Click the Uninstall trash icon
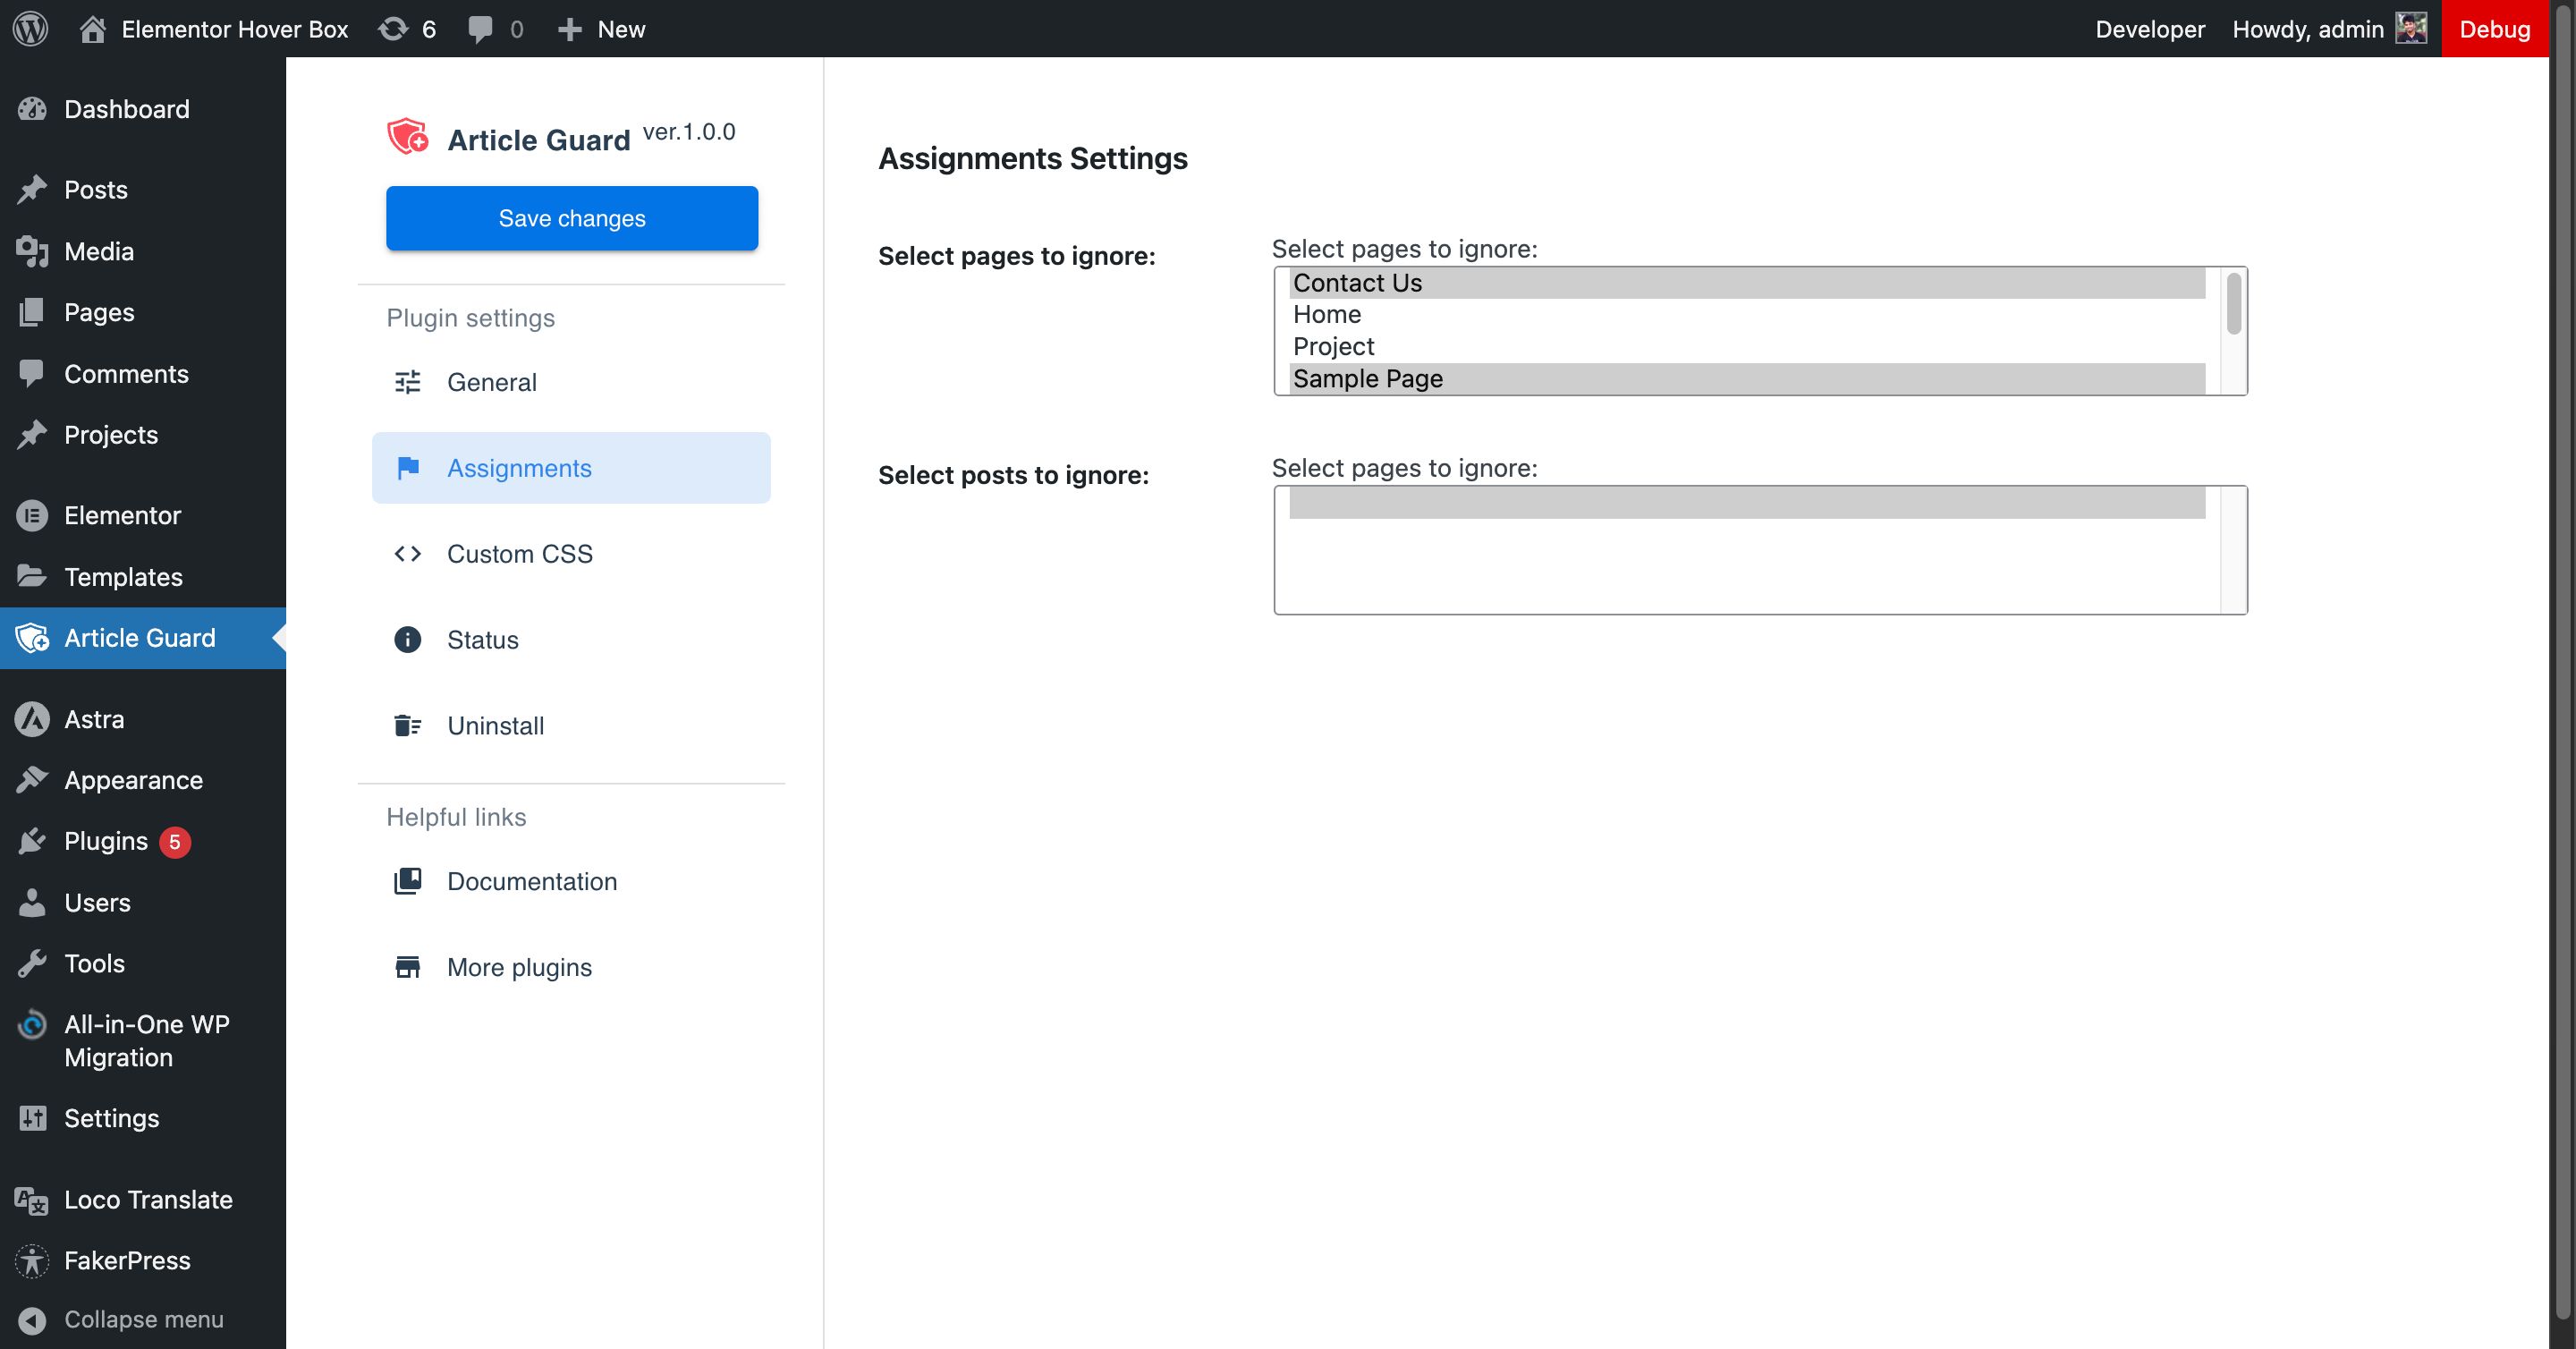The image size is (2576, 1349). (408, 726)
